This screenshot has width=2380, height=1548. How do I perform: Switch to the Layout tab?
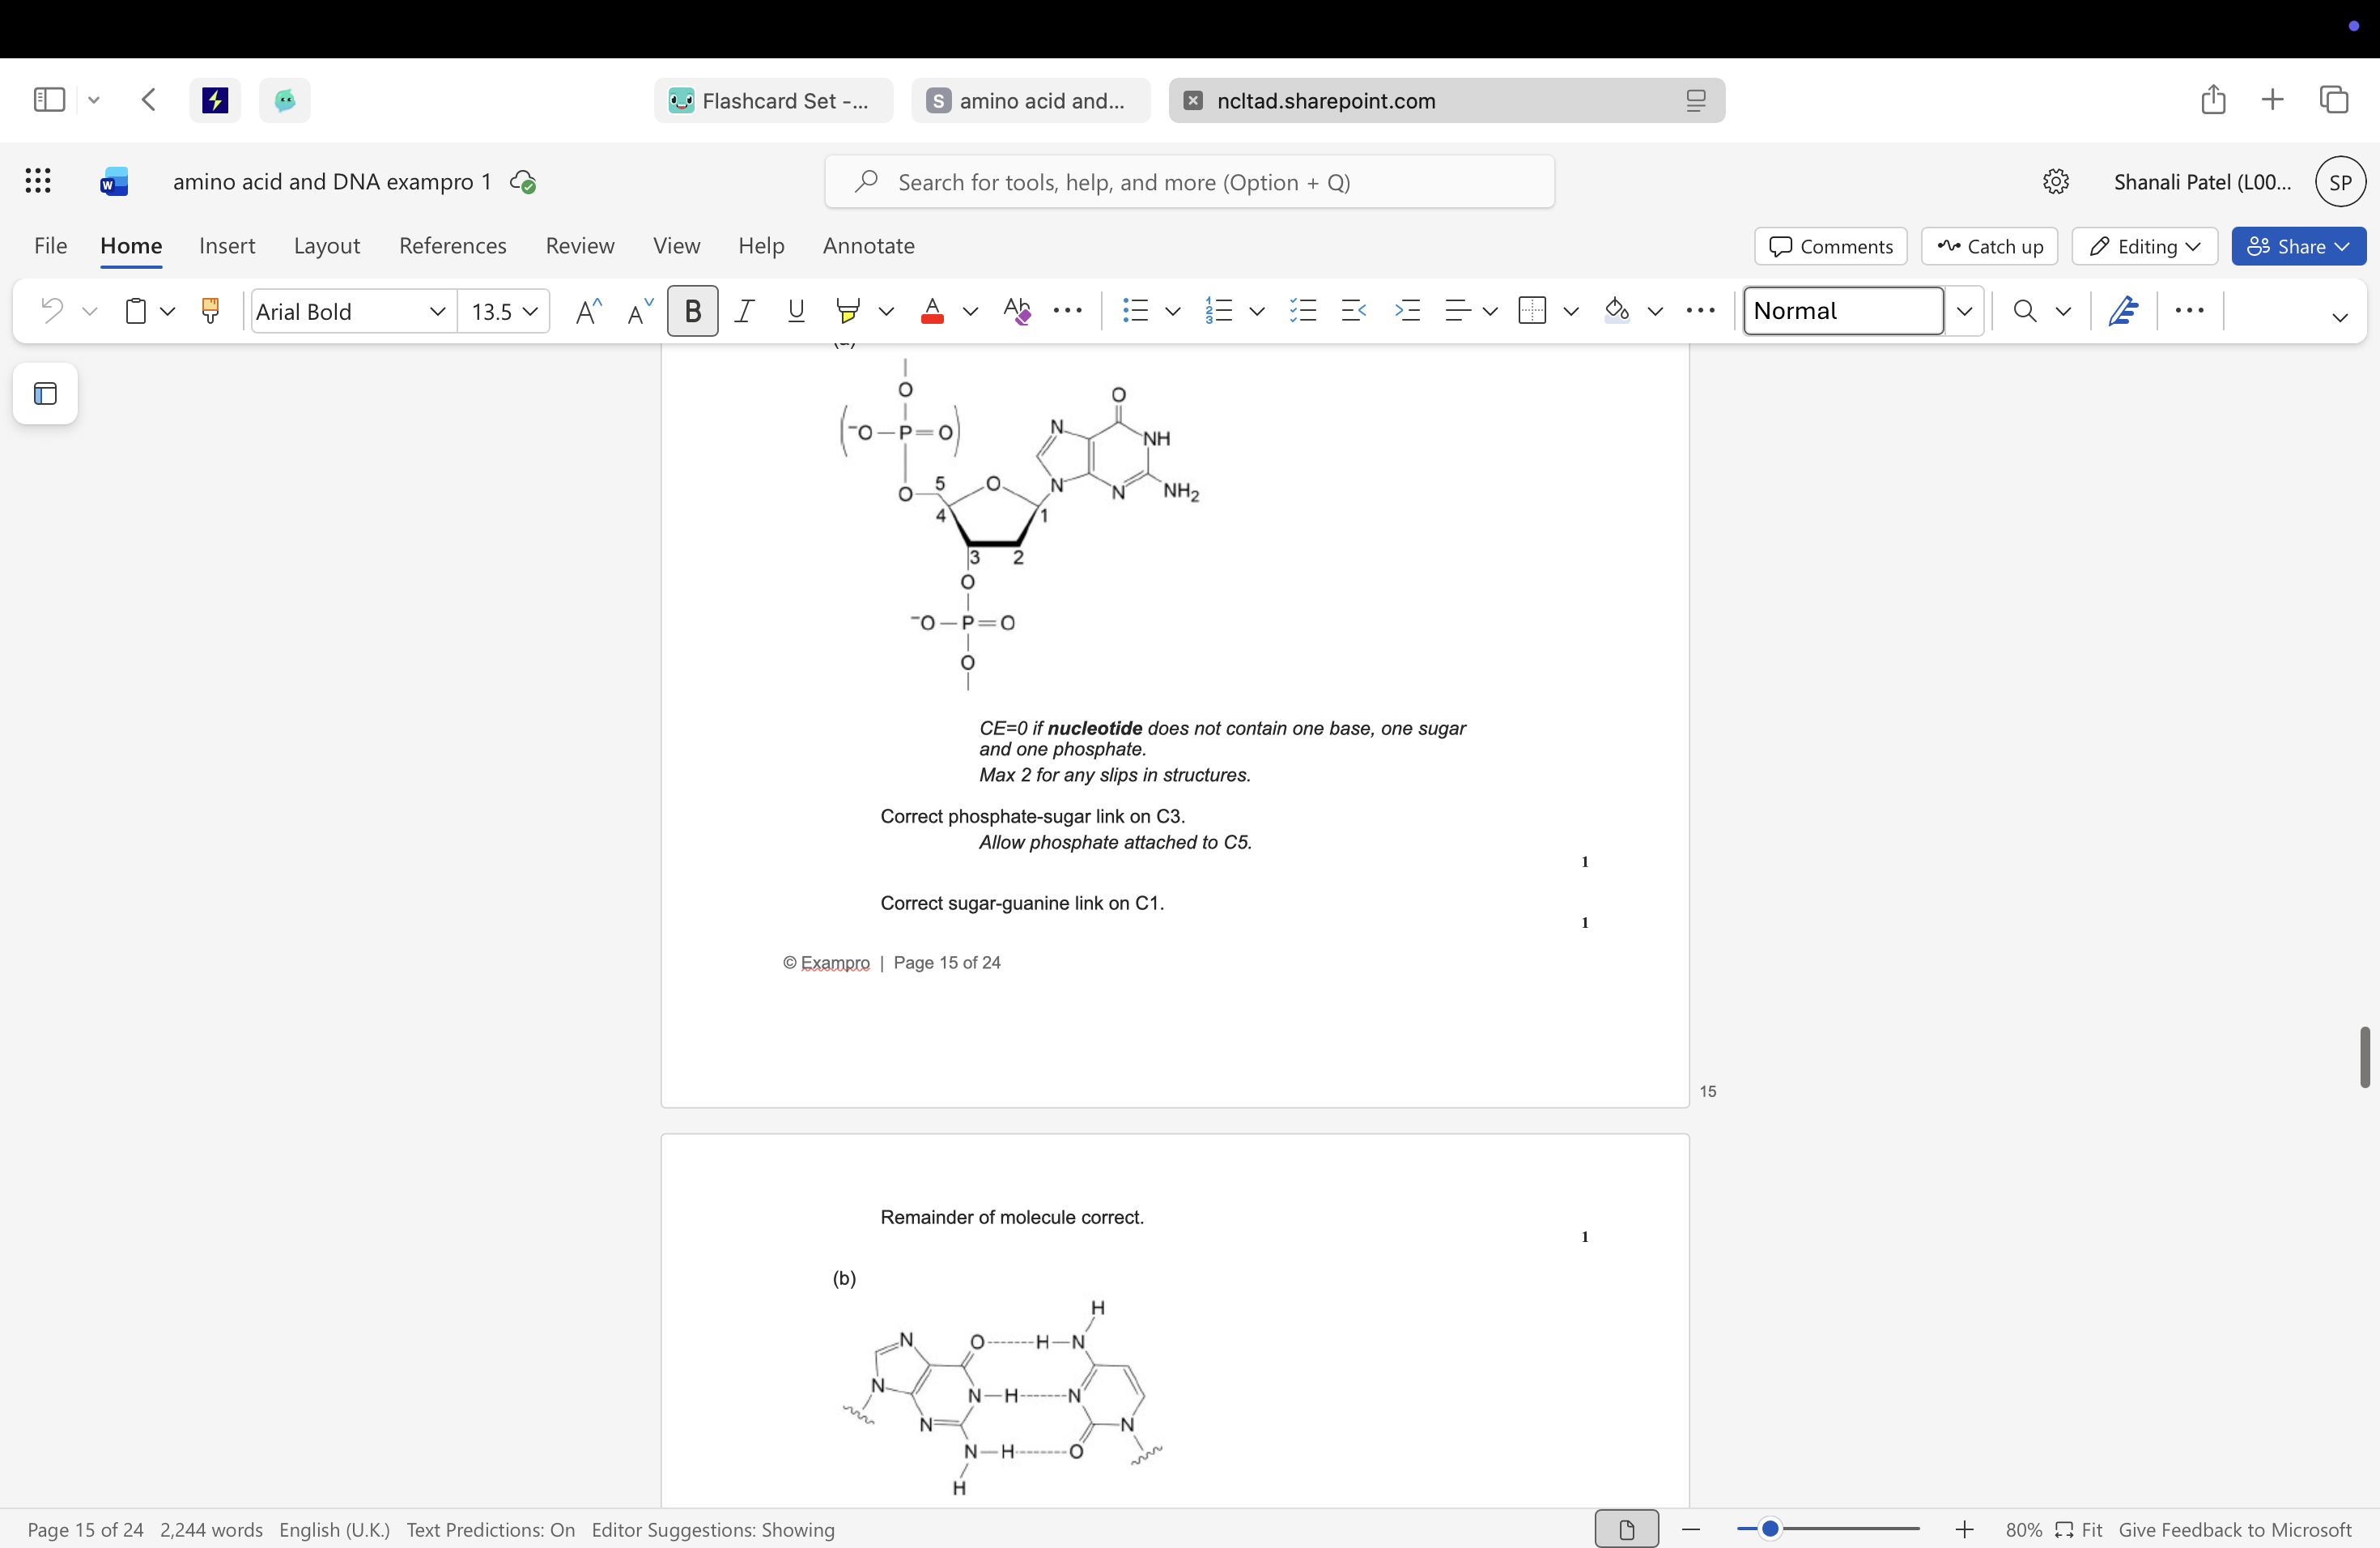(327, 245)
